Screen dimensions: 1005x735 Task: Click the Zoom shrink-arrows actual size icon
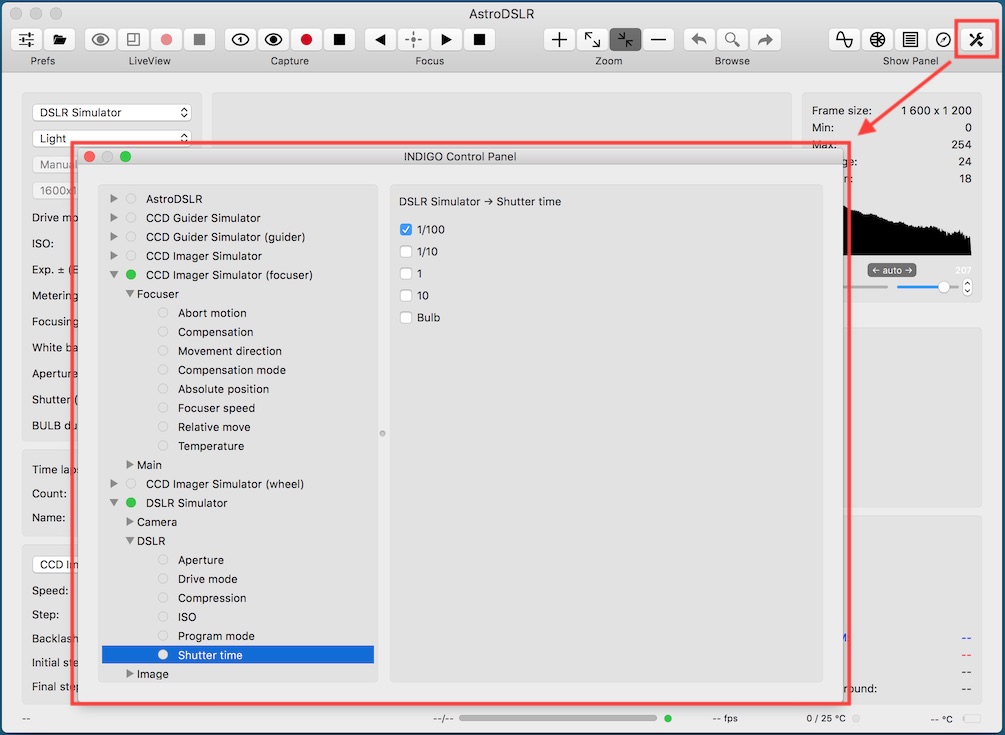[x=625, y=40]
